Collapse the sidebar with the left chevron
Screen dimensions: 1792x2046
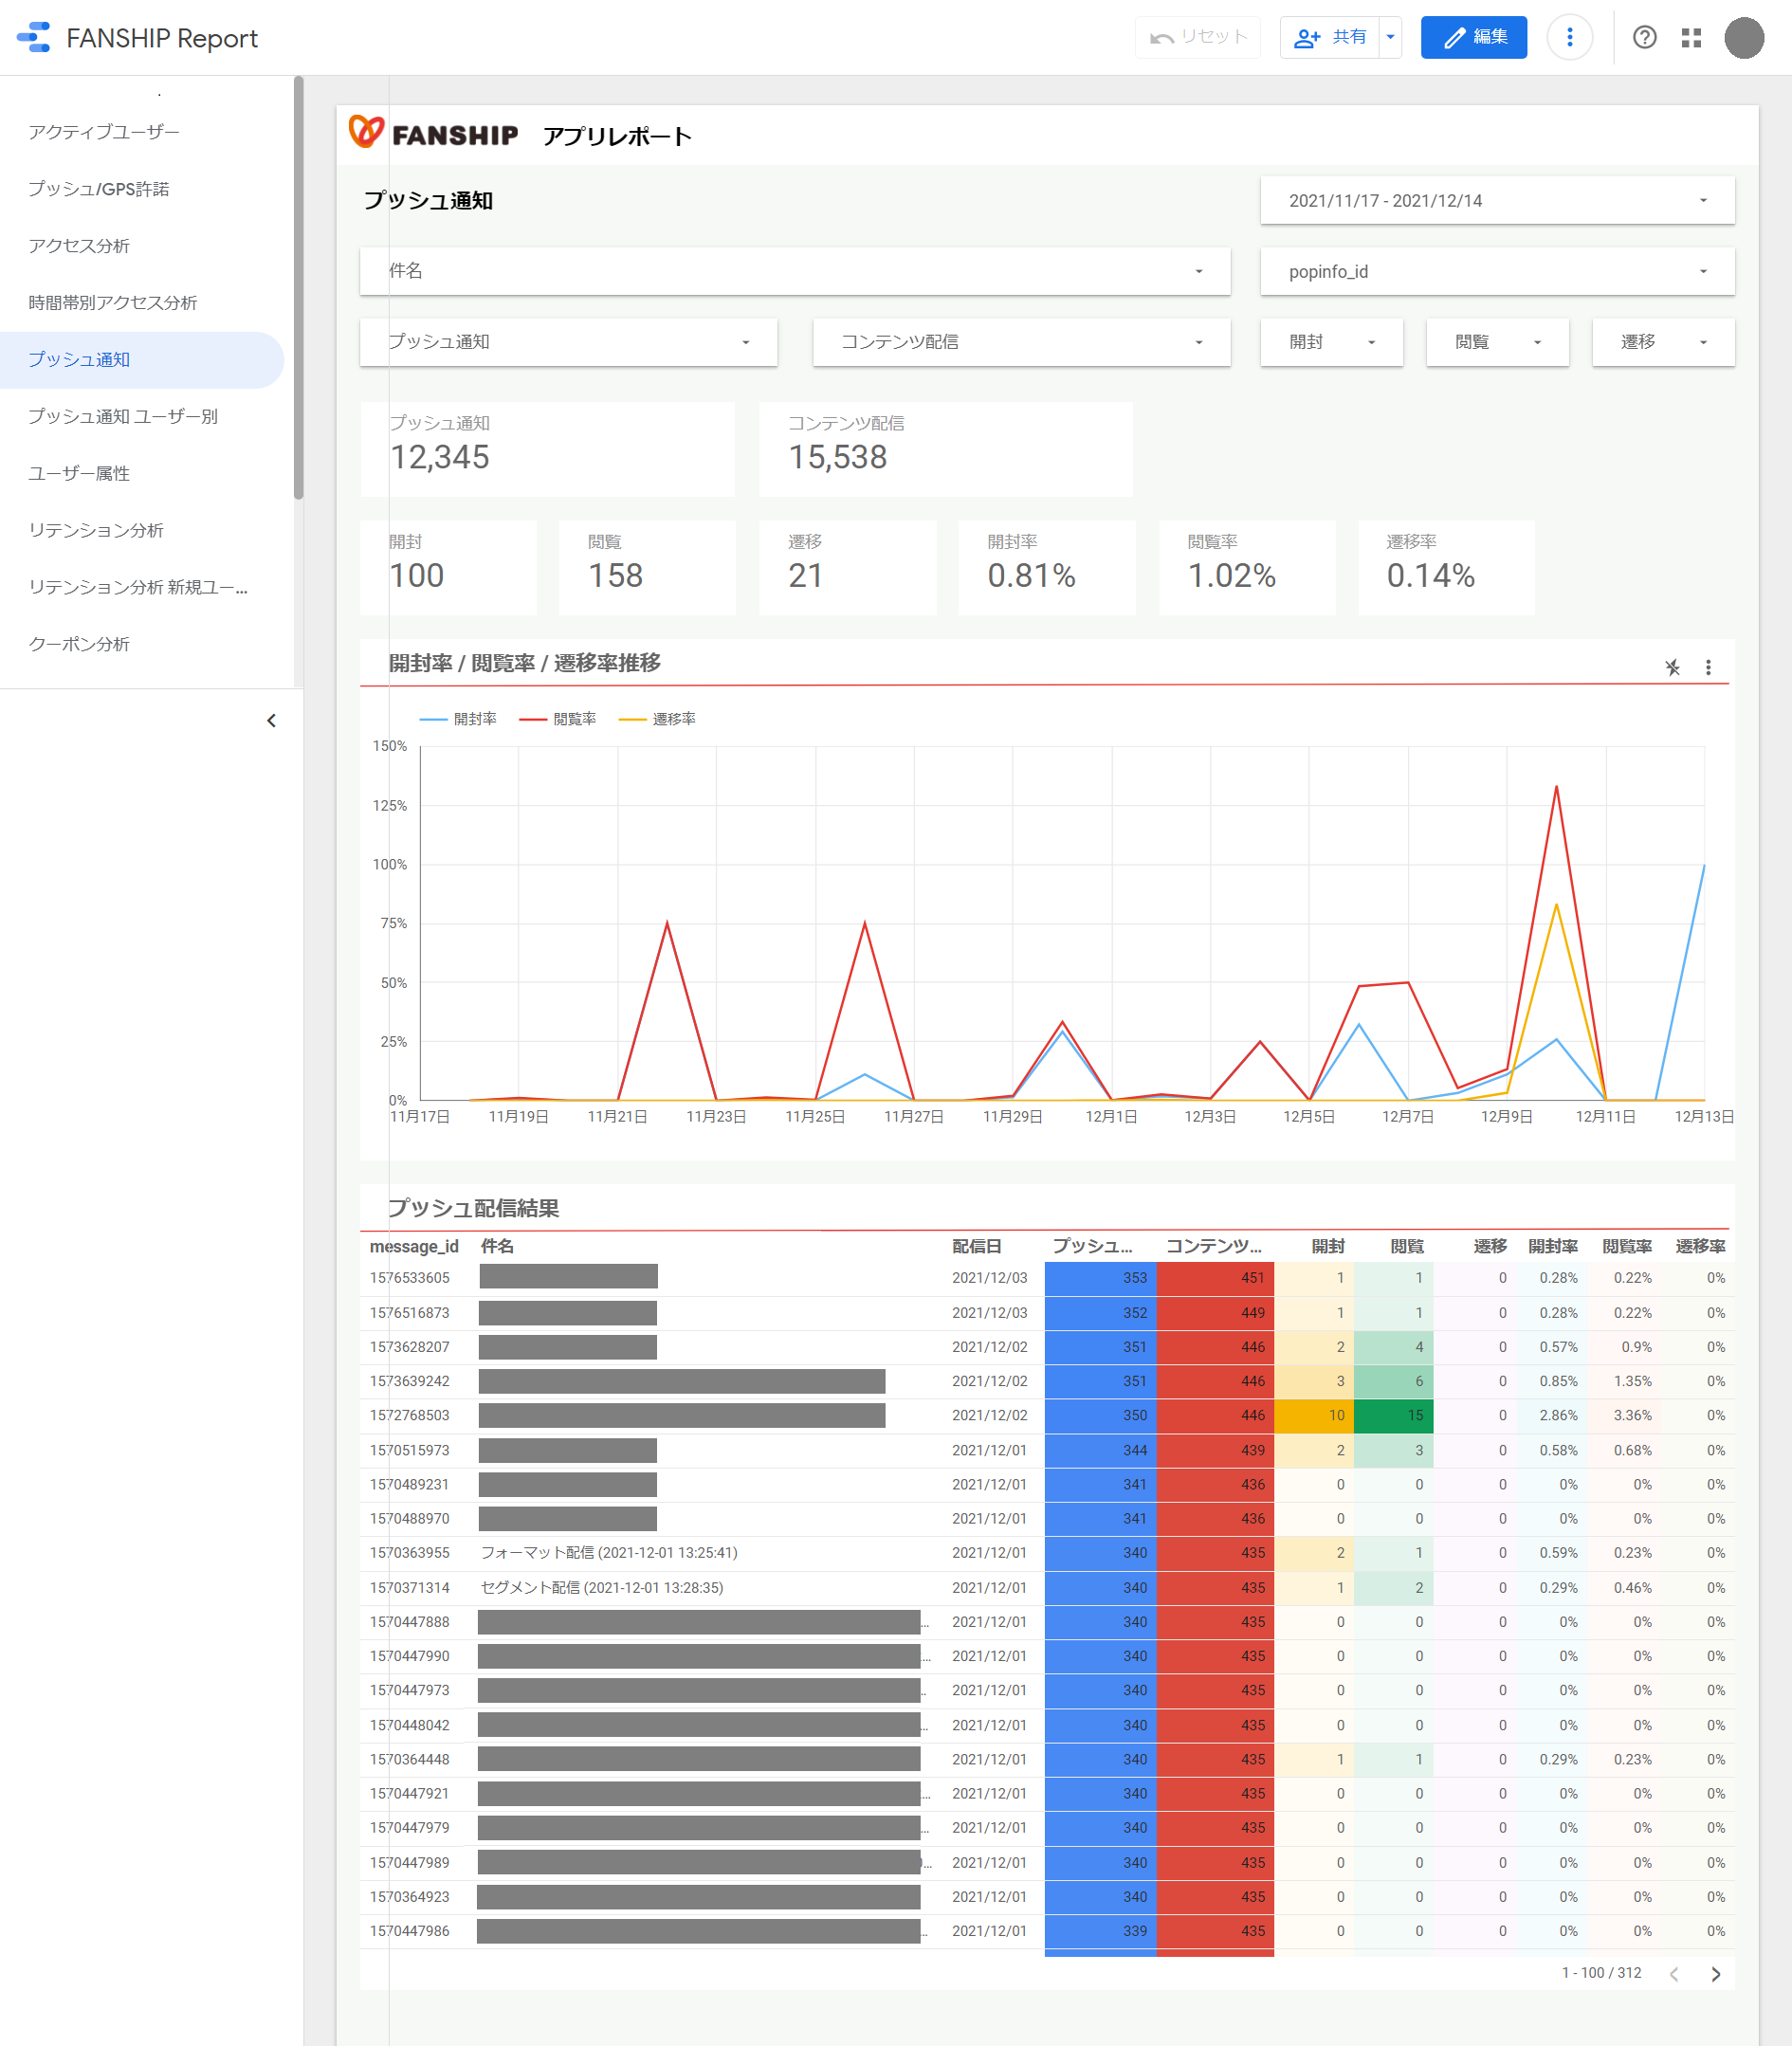271,720
